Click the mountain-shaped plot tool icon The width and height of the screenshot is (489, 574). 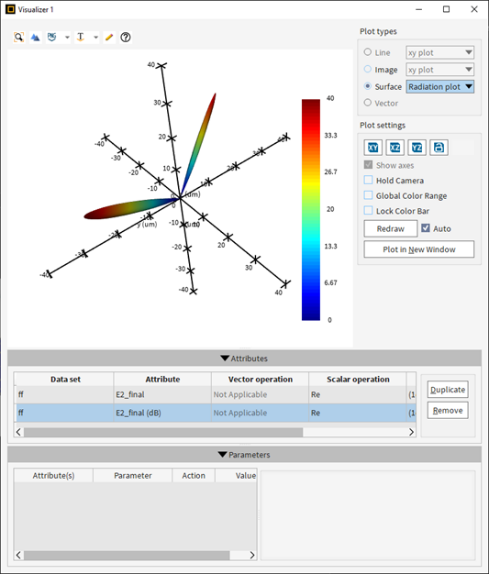point(36,37)
